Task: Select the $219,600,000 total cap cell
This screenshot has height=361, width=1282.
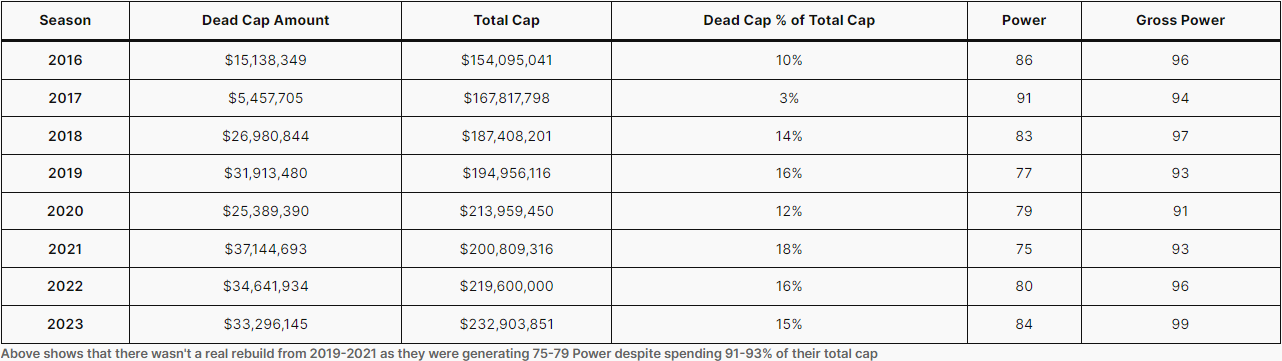Action: (506, 286)
